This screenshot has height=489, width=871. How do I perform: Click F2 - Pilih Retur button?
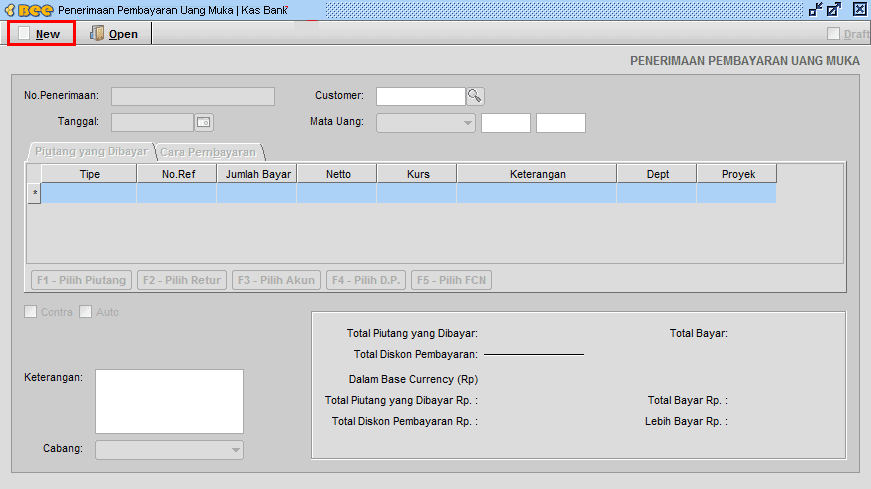coord(182,280)
